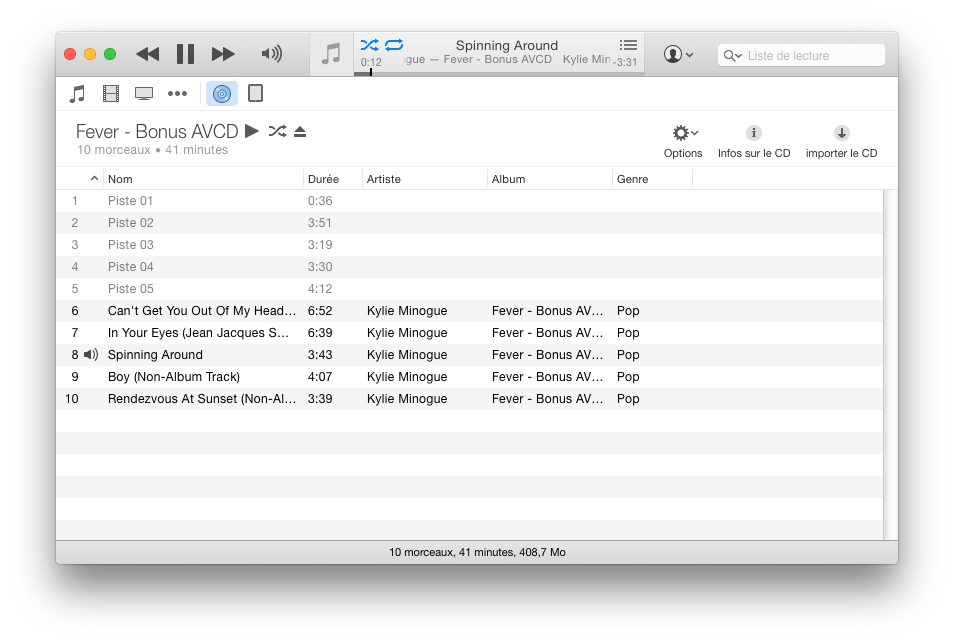Screen dimensions: 954x644
Task: Show more library categories
Action: 177,94
